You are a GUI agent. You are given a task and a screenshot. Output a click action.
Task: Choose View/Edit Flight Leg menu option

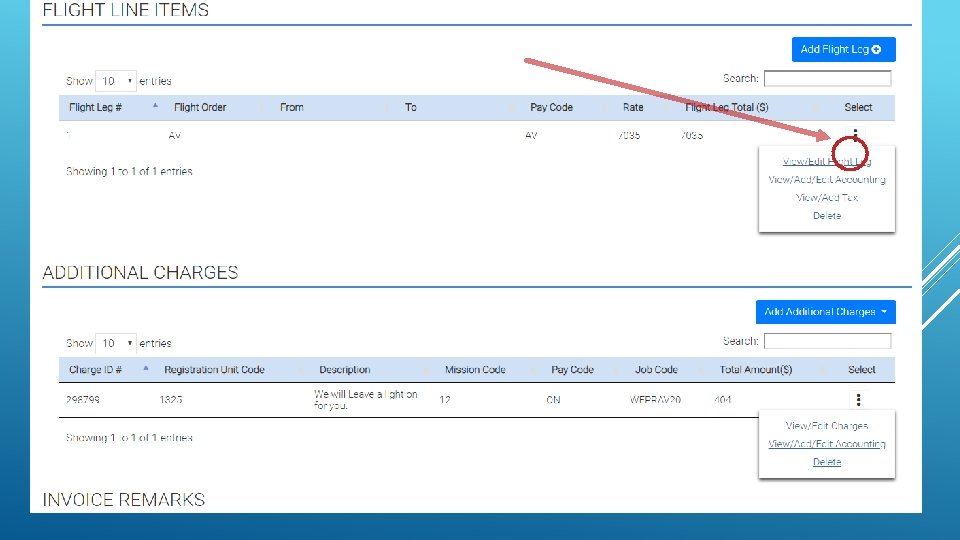[x=827, y=162]
